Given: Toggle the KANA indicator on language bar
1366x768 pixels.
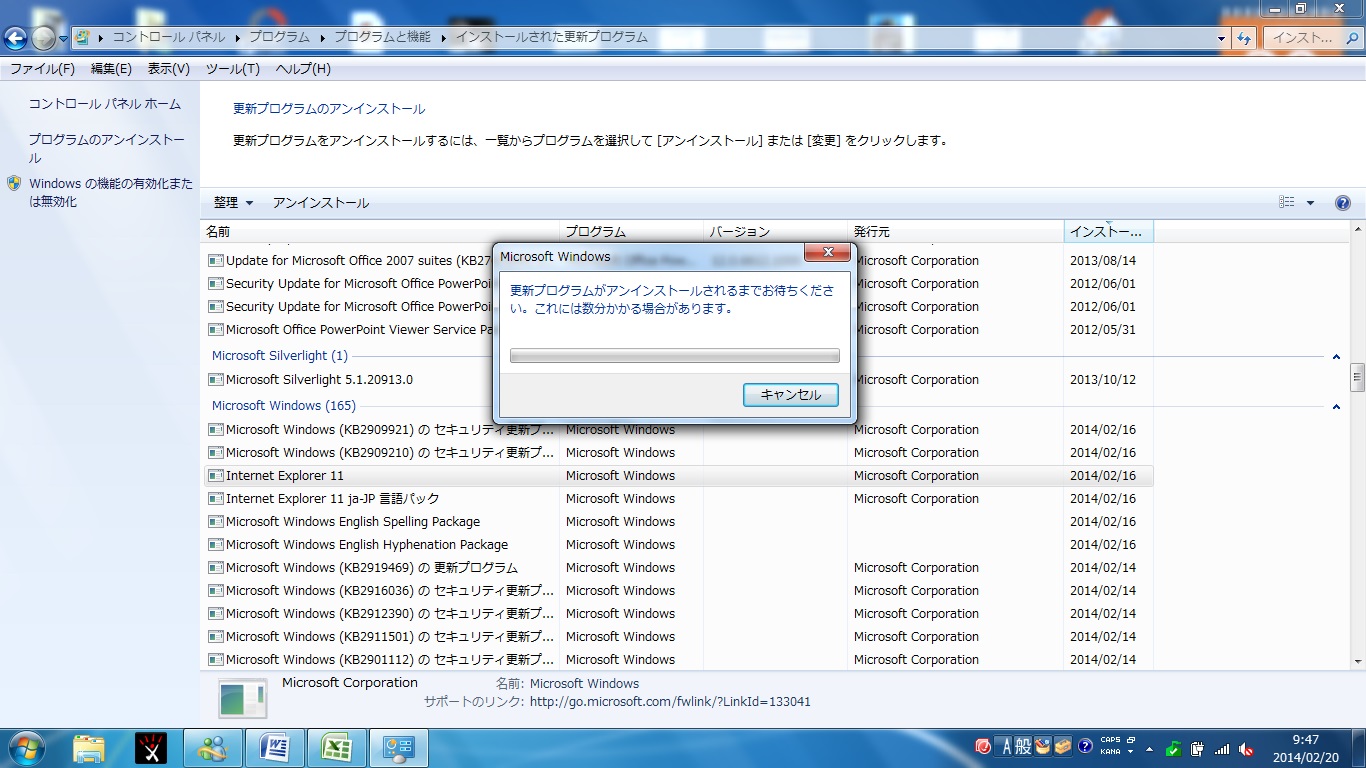Looking at the screenshot, I should (1111, 752).
